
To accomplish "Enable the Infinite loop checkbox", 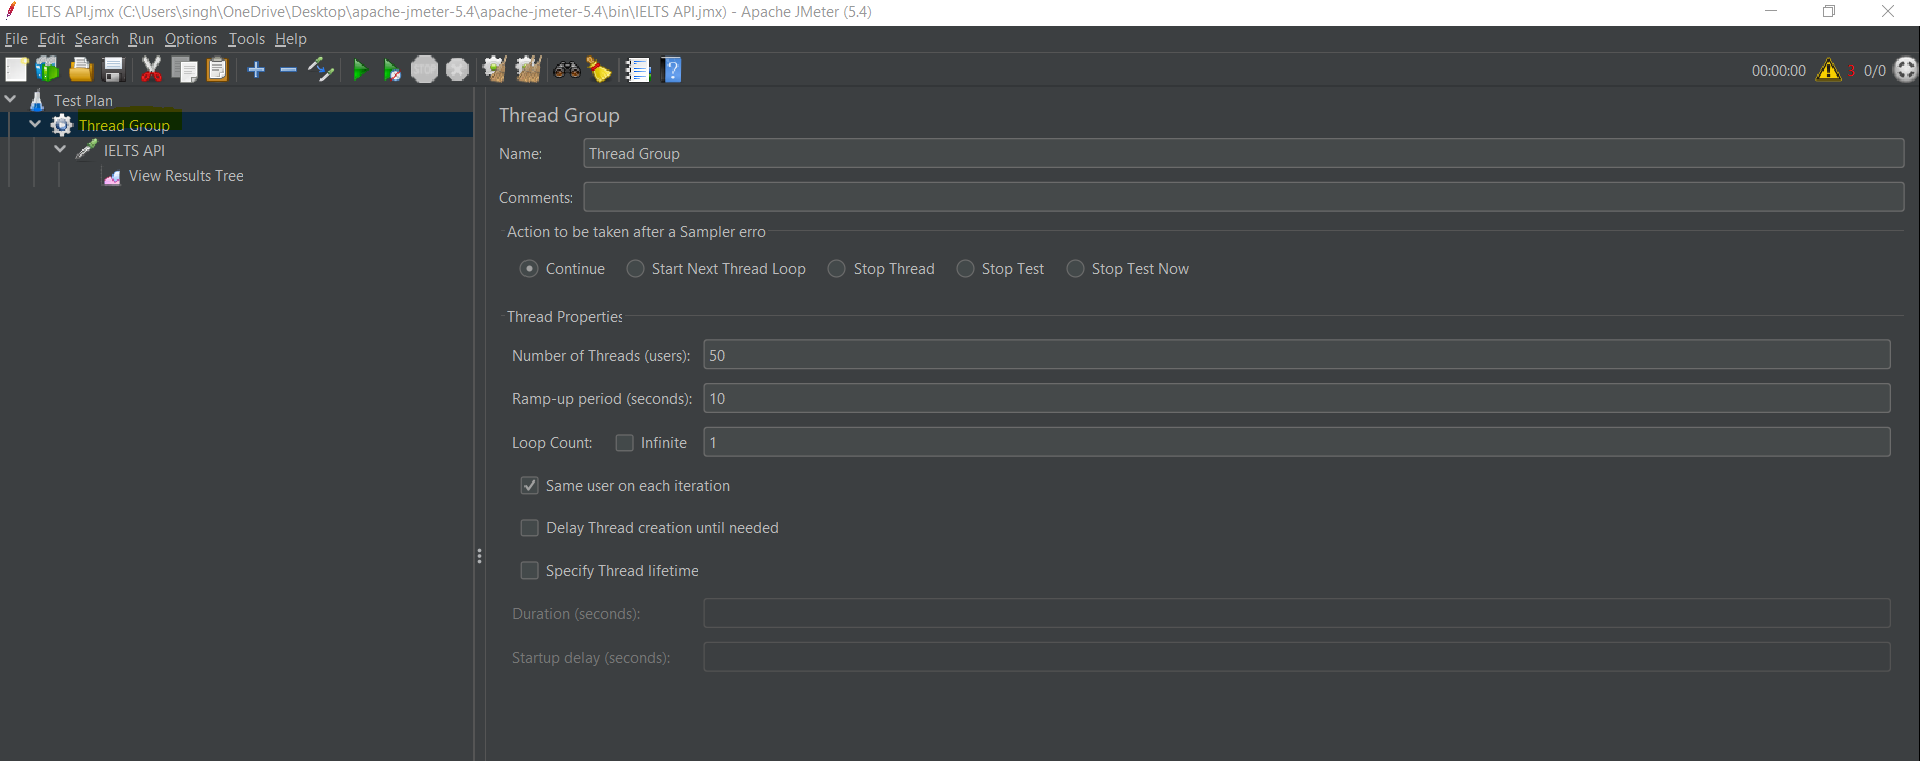I will [625, 443].
